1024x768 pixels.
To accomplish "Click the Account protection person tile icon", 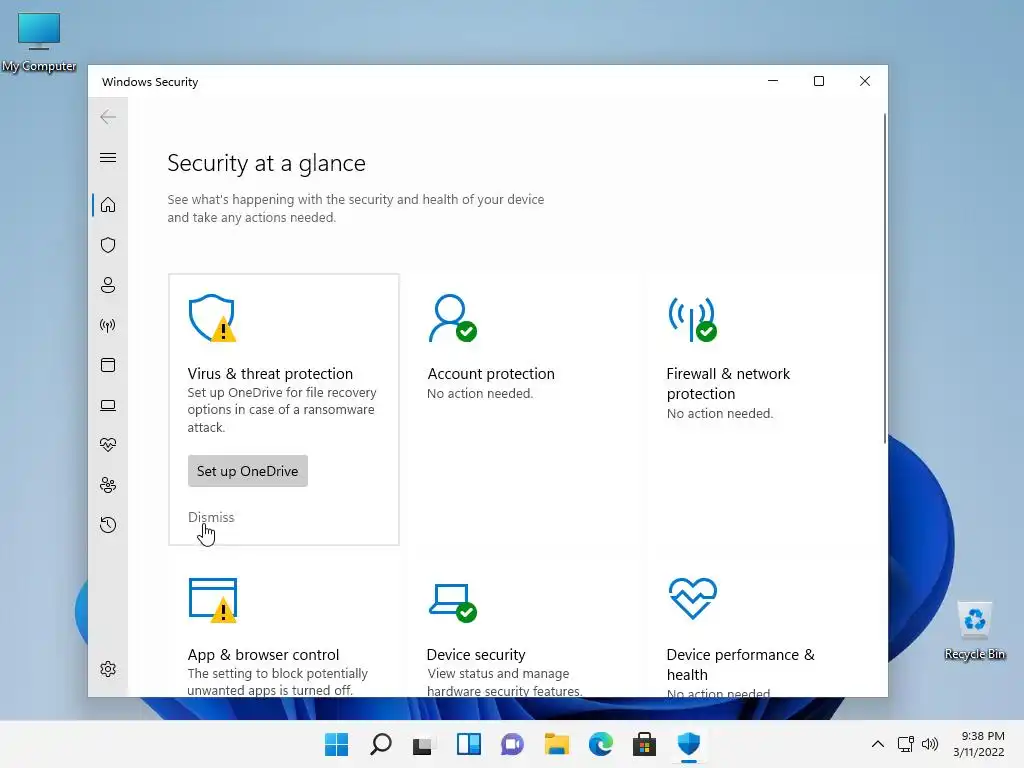I will pos(452,318).
